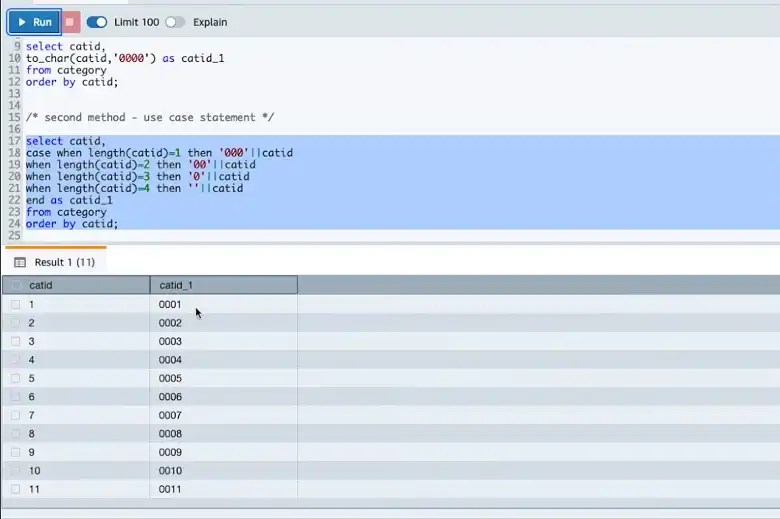Click cell value 0009 in catid_1 column

point(170,452)
